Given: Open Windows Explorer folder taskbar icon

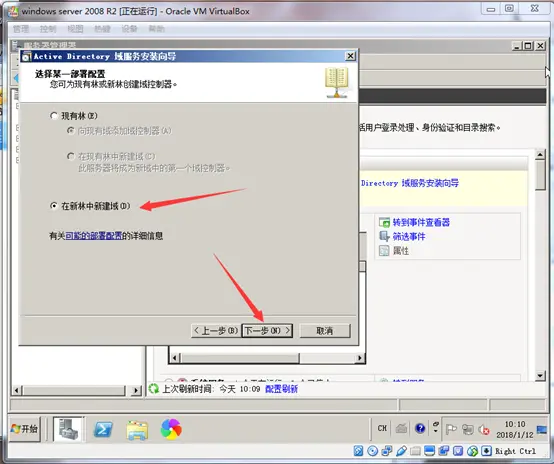Looking at the screenshot, I should (x=137, y=430).
